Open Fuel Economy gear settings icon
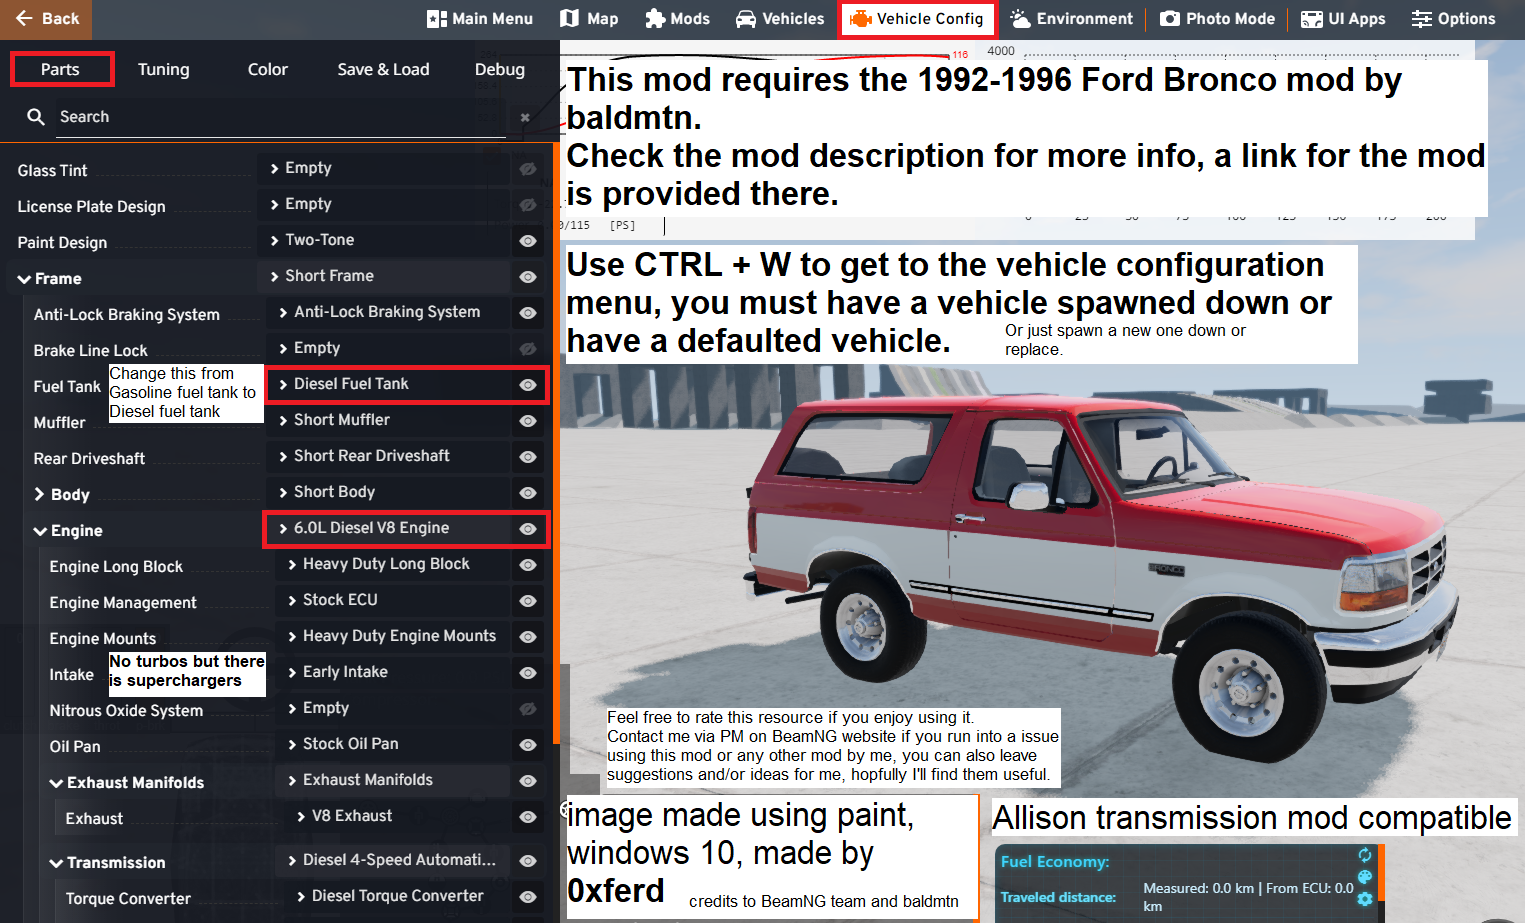Viewport: 1525px width, 923px height. click(1364, 899)
